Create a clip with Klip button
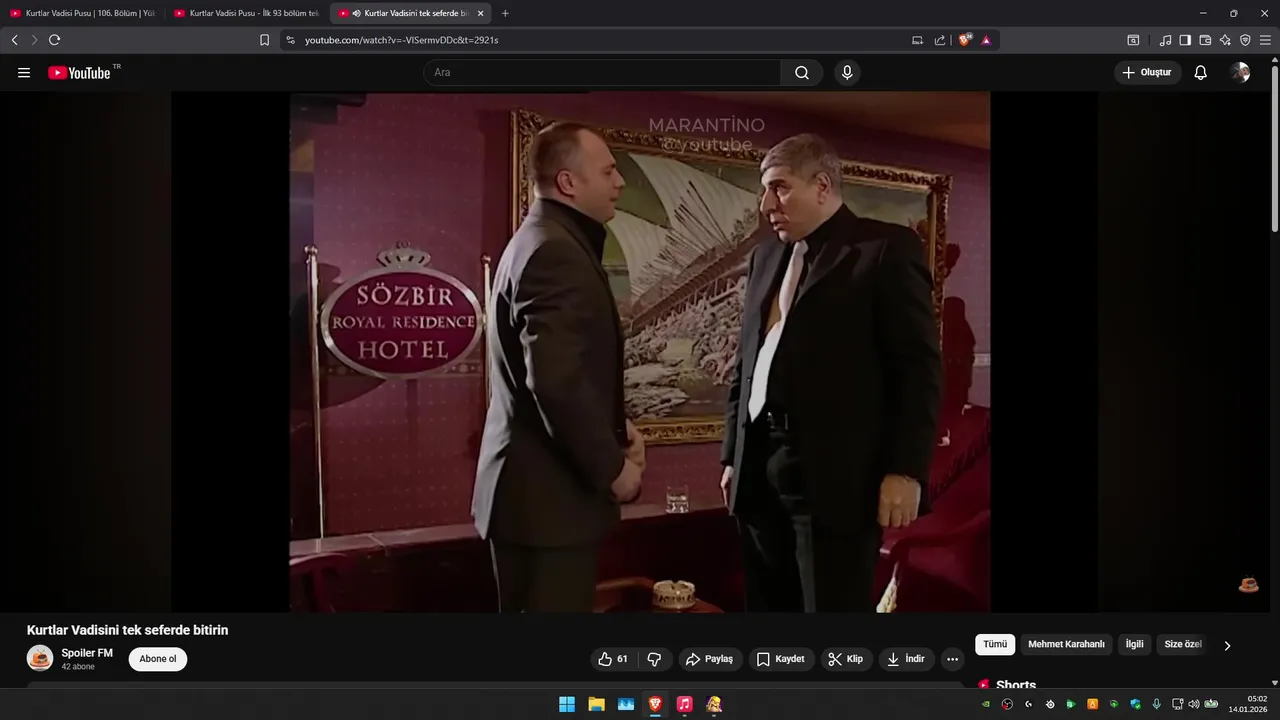 [846, 659]
